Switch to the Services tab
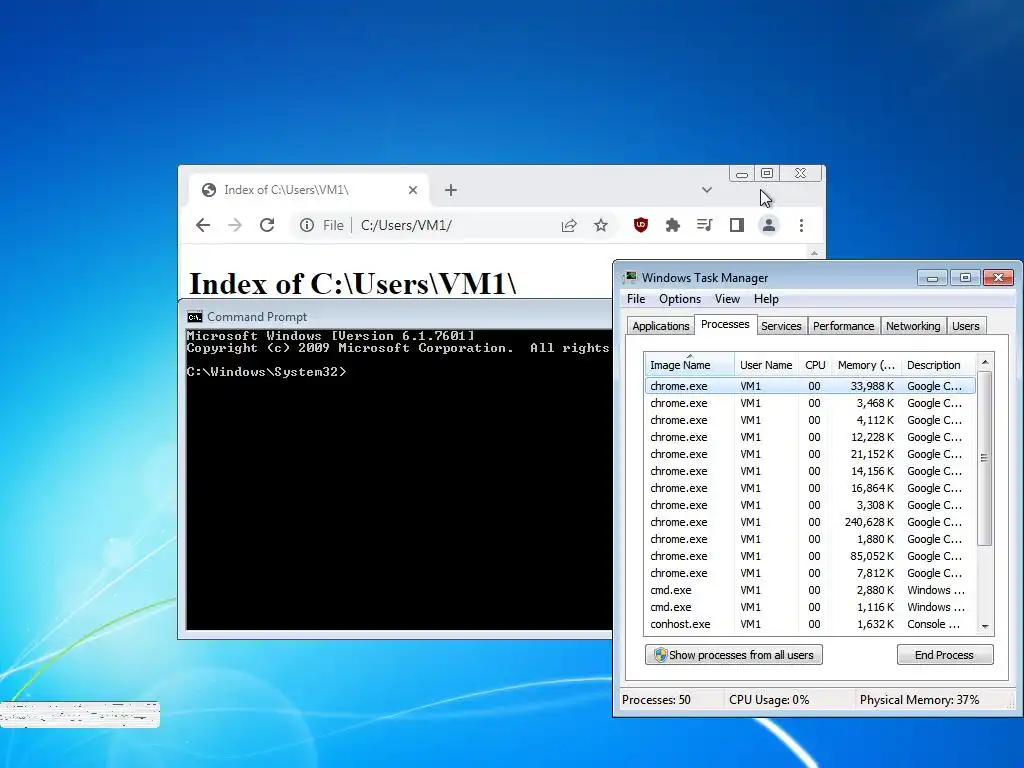 point(781,326)
